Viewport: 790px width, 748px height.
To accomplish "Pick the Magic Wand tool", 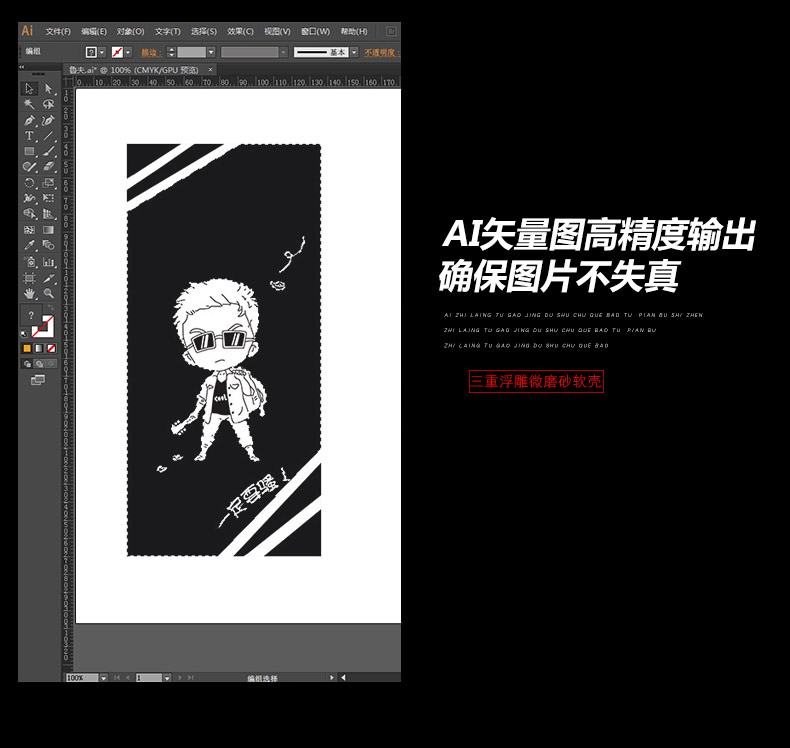I will (x=29, y=104).
